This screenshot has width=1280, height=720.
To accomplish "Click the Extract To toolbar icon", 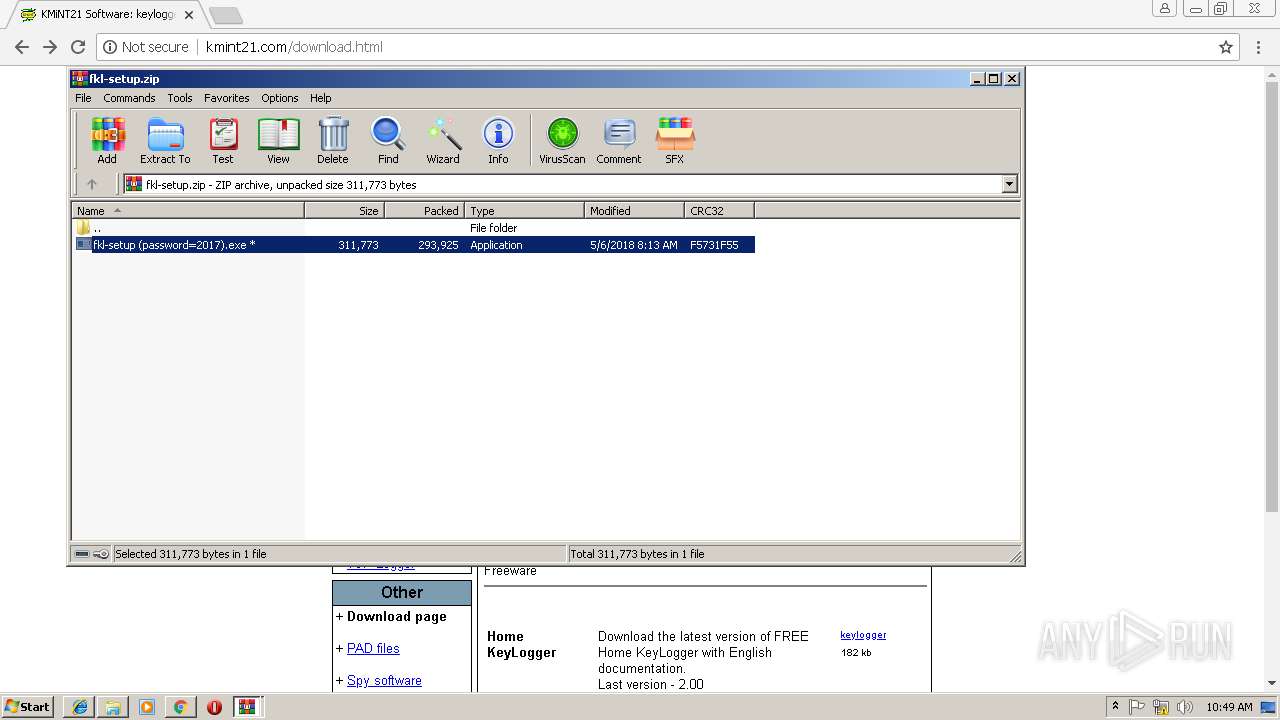I will [x=165, y=140].
